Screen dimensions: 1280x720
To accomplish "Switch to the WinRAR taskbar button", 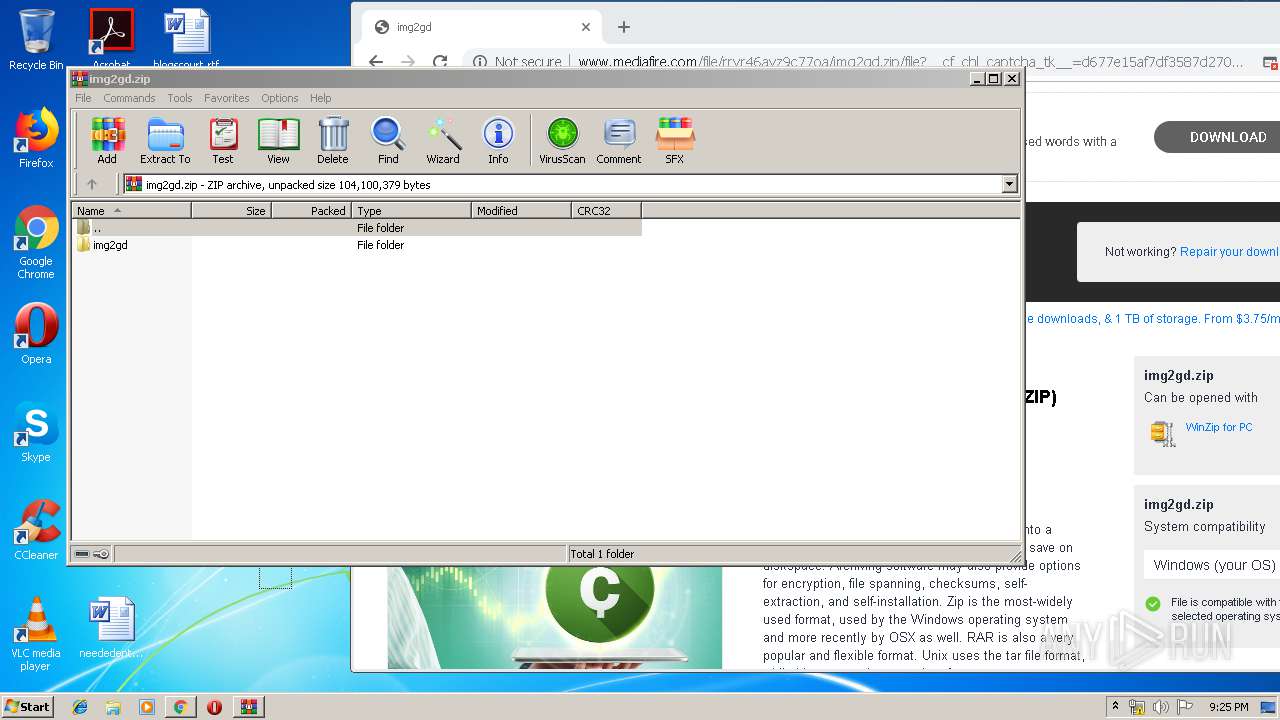I will (249, 707).
